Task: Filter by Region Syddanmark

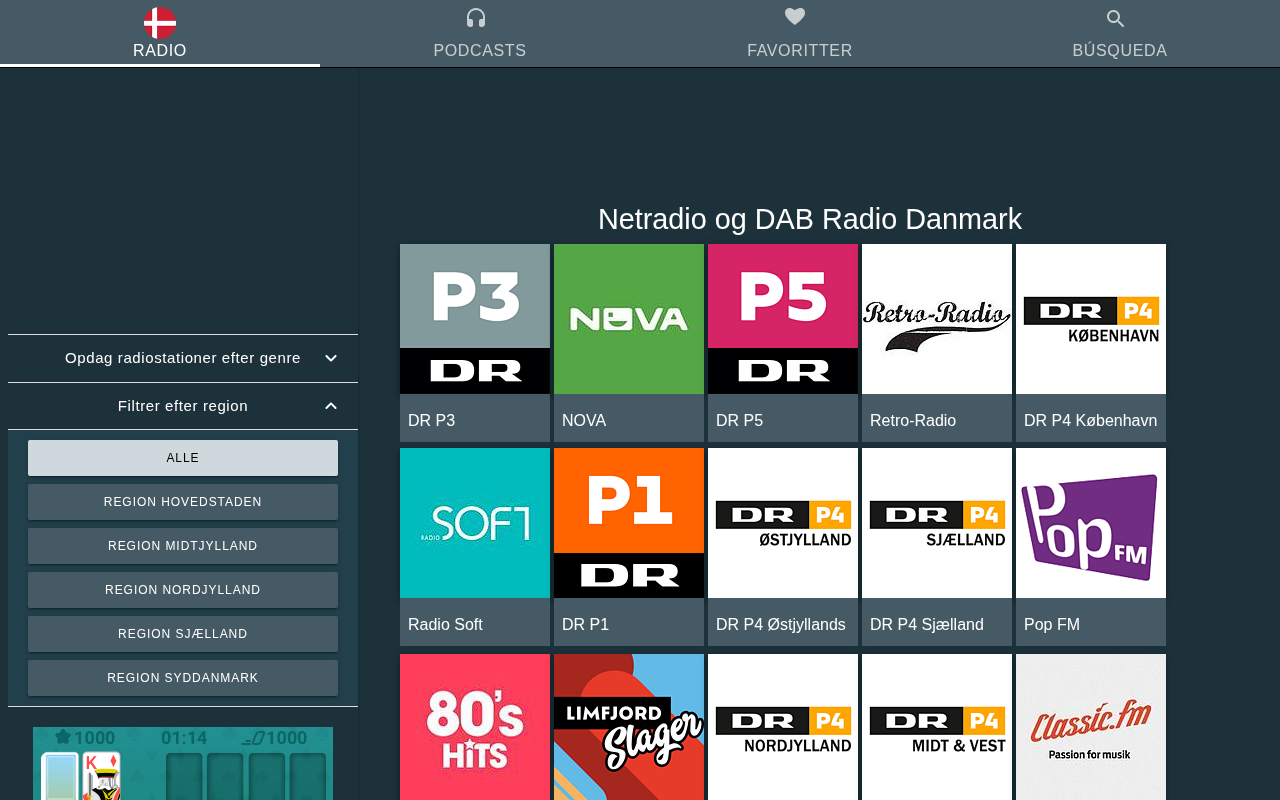Action: pyautogui.click(x=183, y=678)
